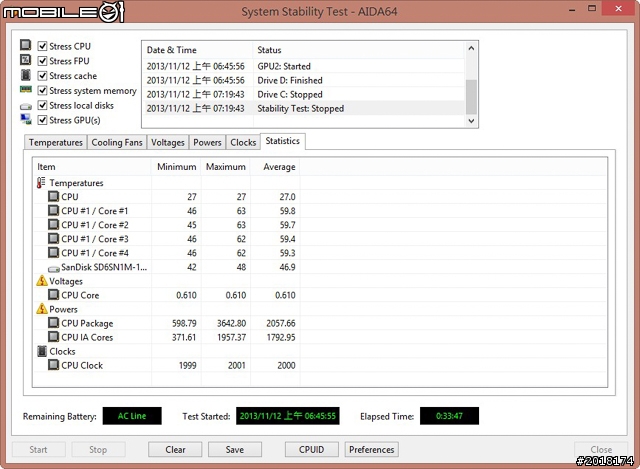
Task: Click the chip icon of CPU Clock row
Action: point(53,365)
